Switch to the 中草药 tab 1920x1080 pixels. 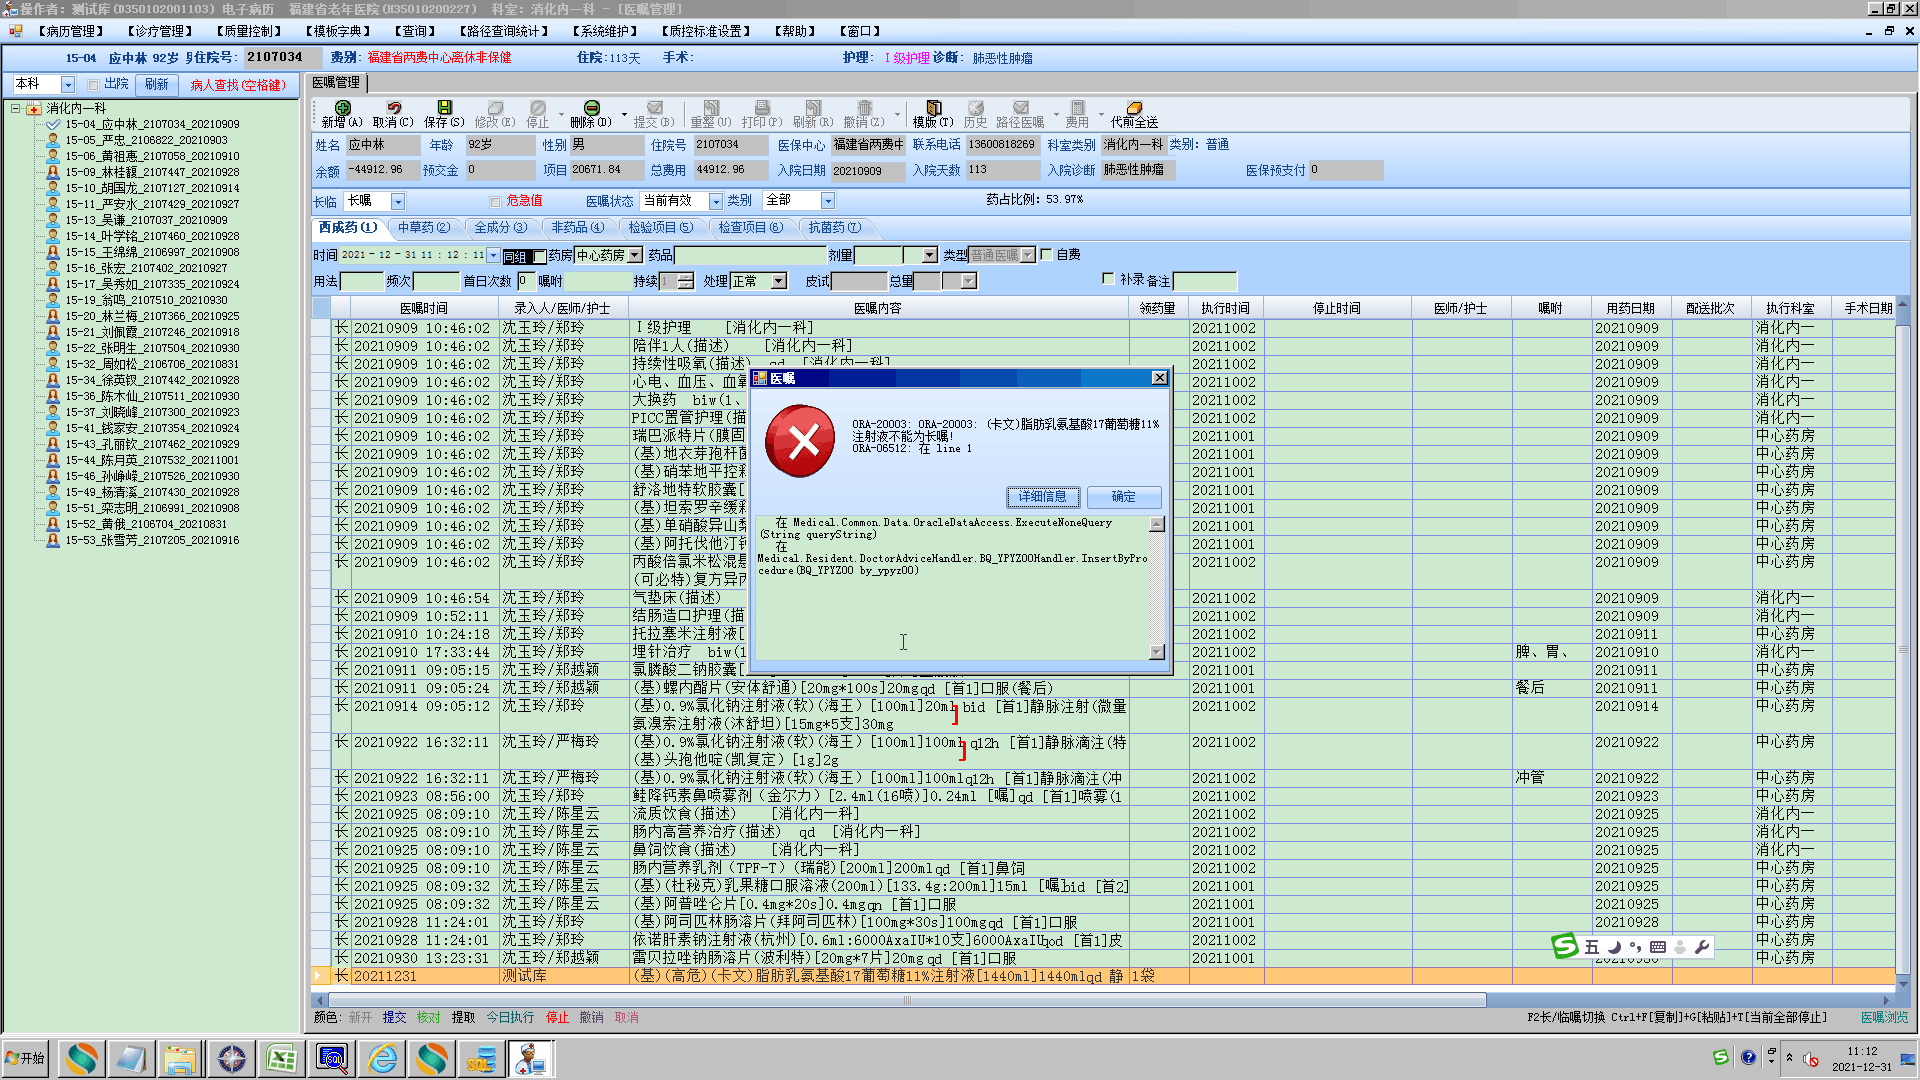(424, 228)
